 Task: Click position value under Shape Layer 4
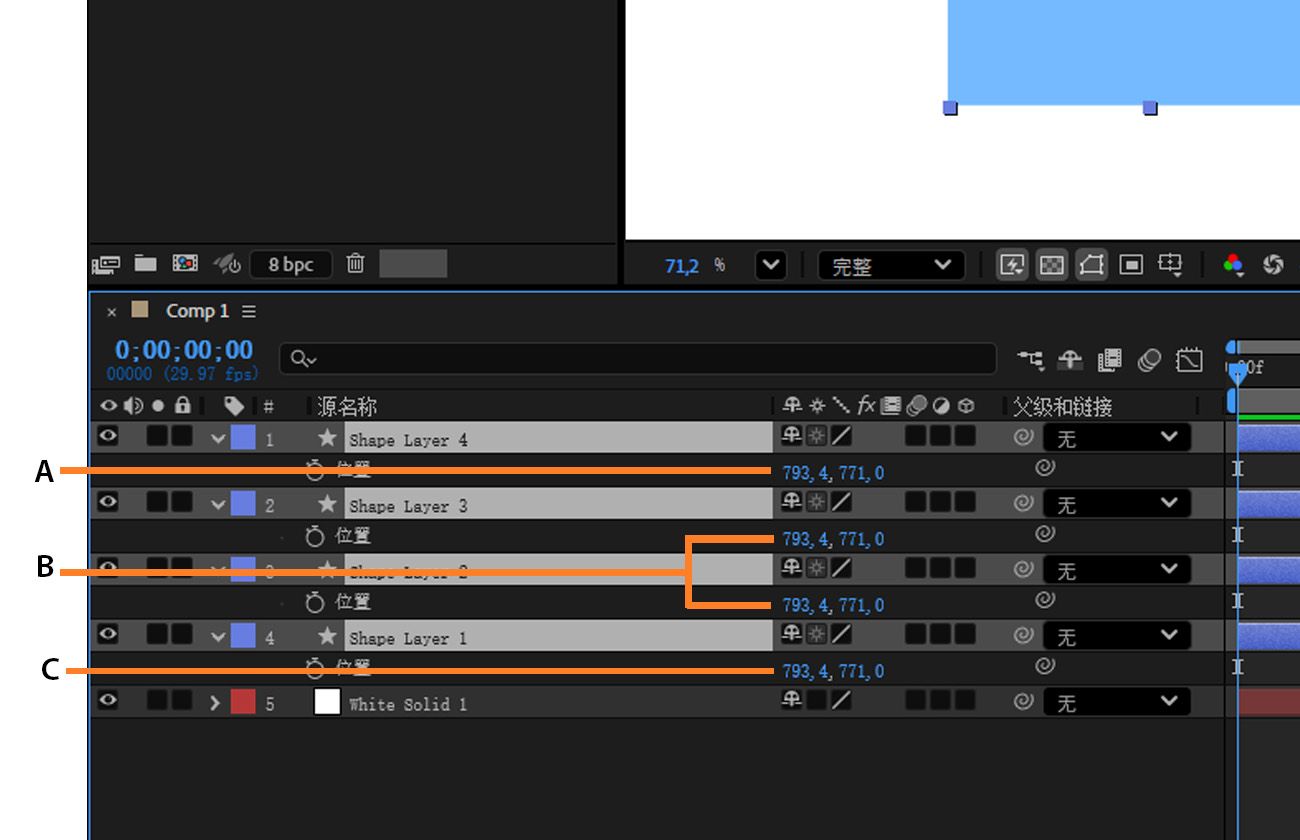click(833, 473)
